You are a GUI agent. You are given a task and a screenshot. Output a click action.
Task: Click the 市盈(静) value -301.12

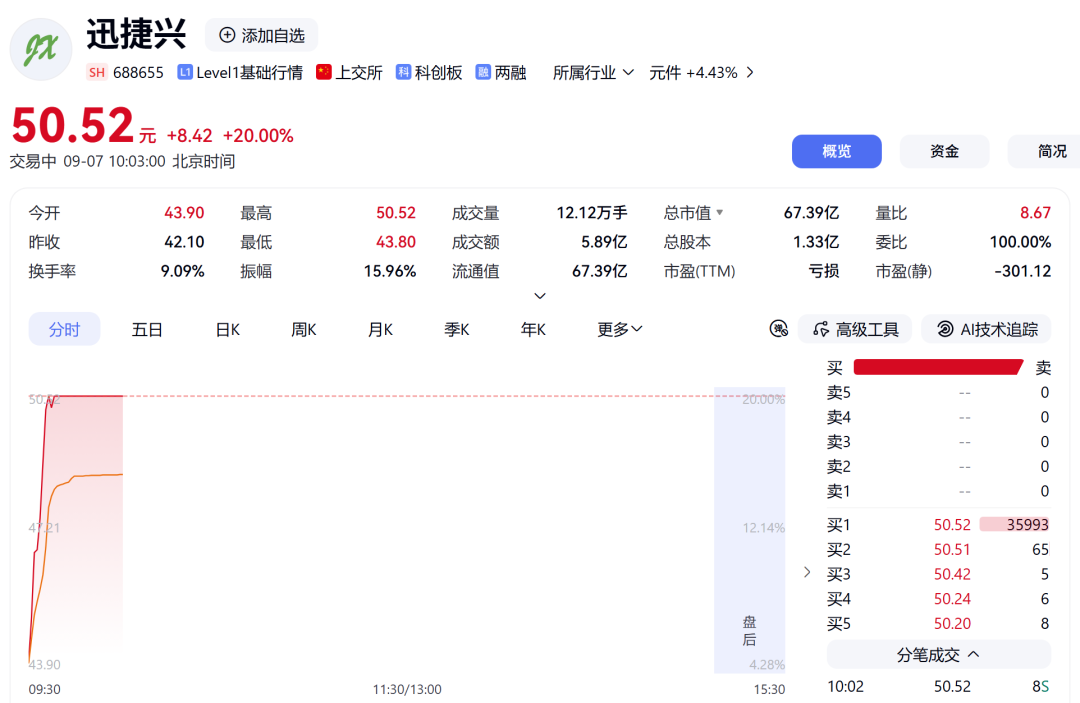point(1023,271)
